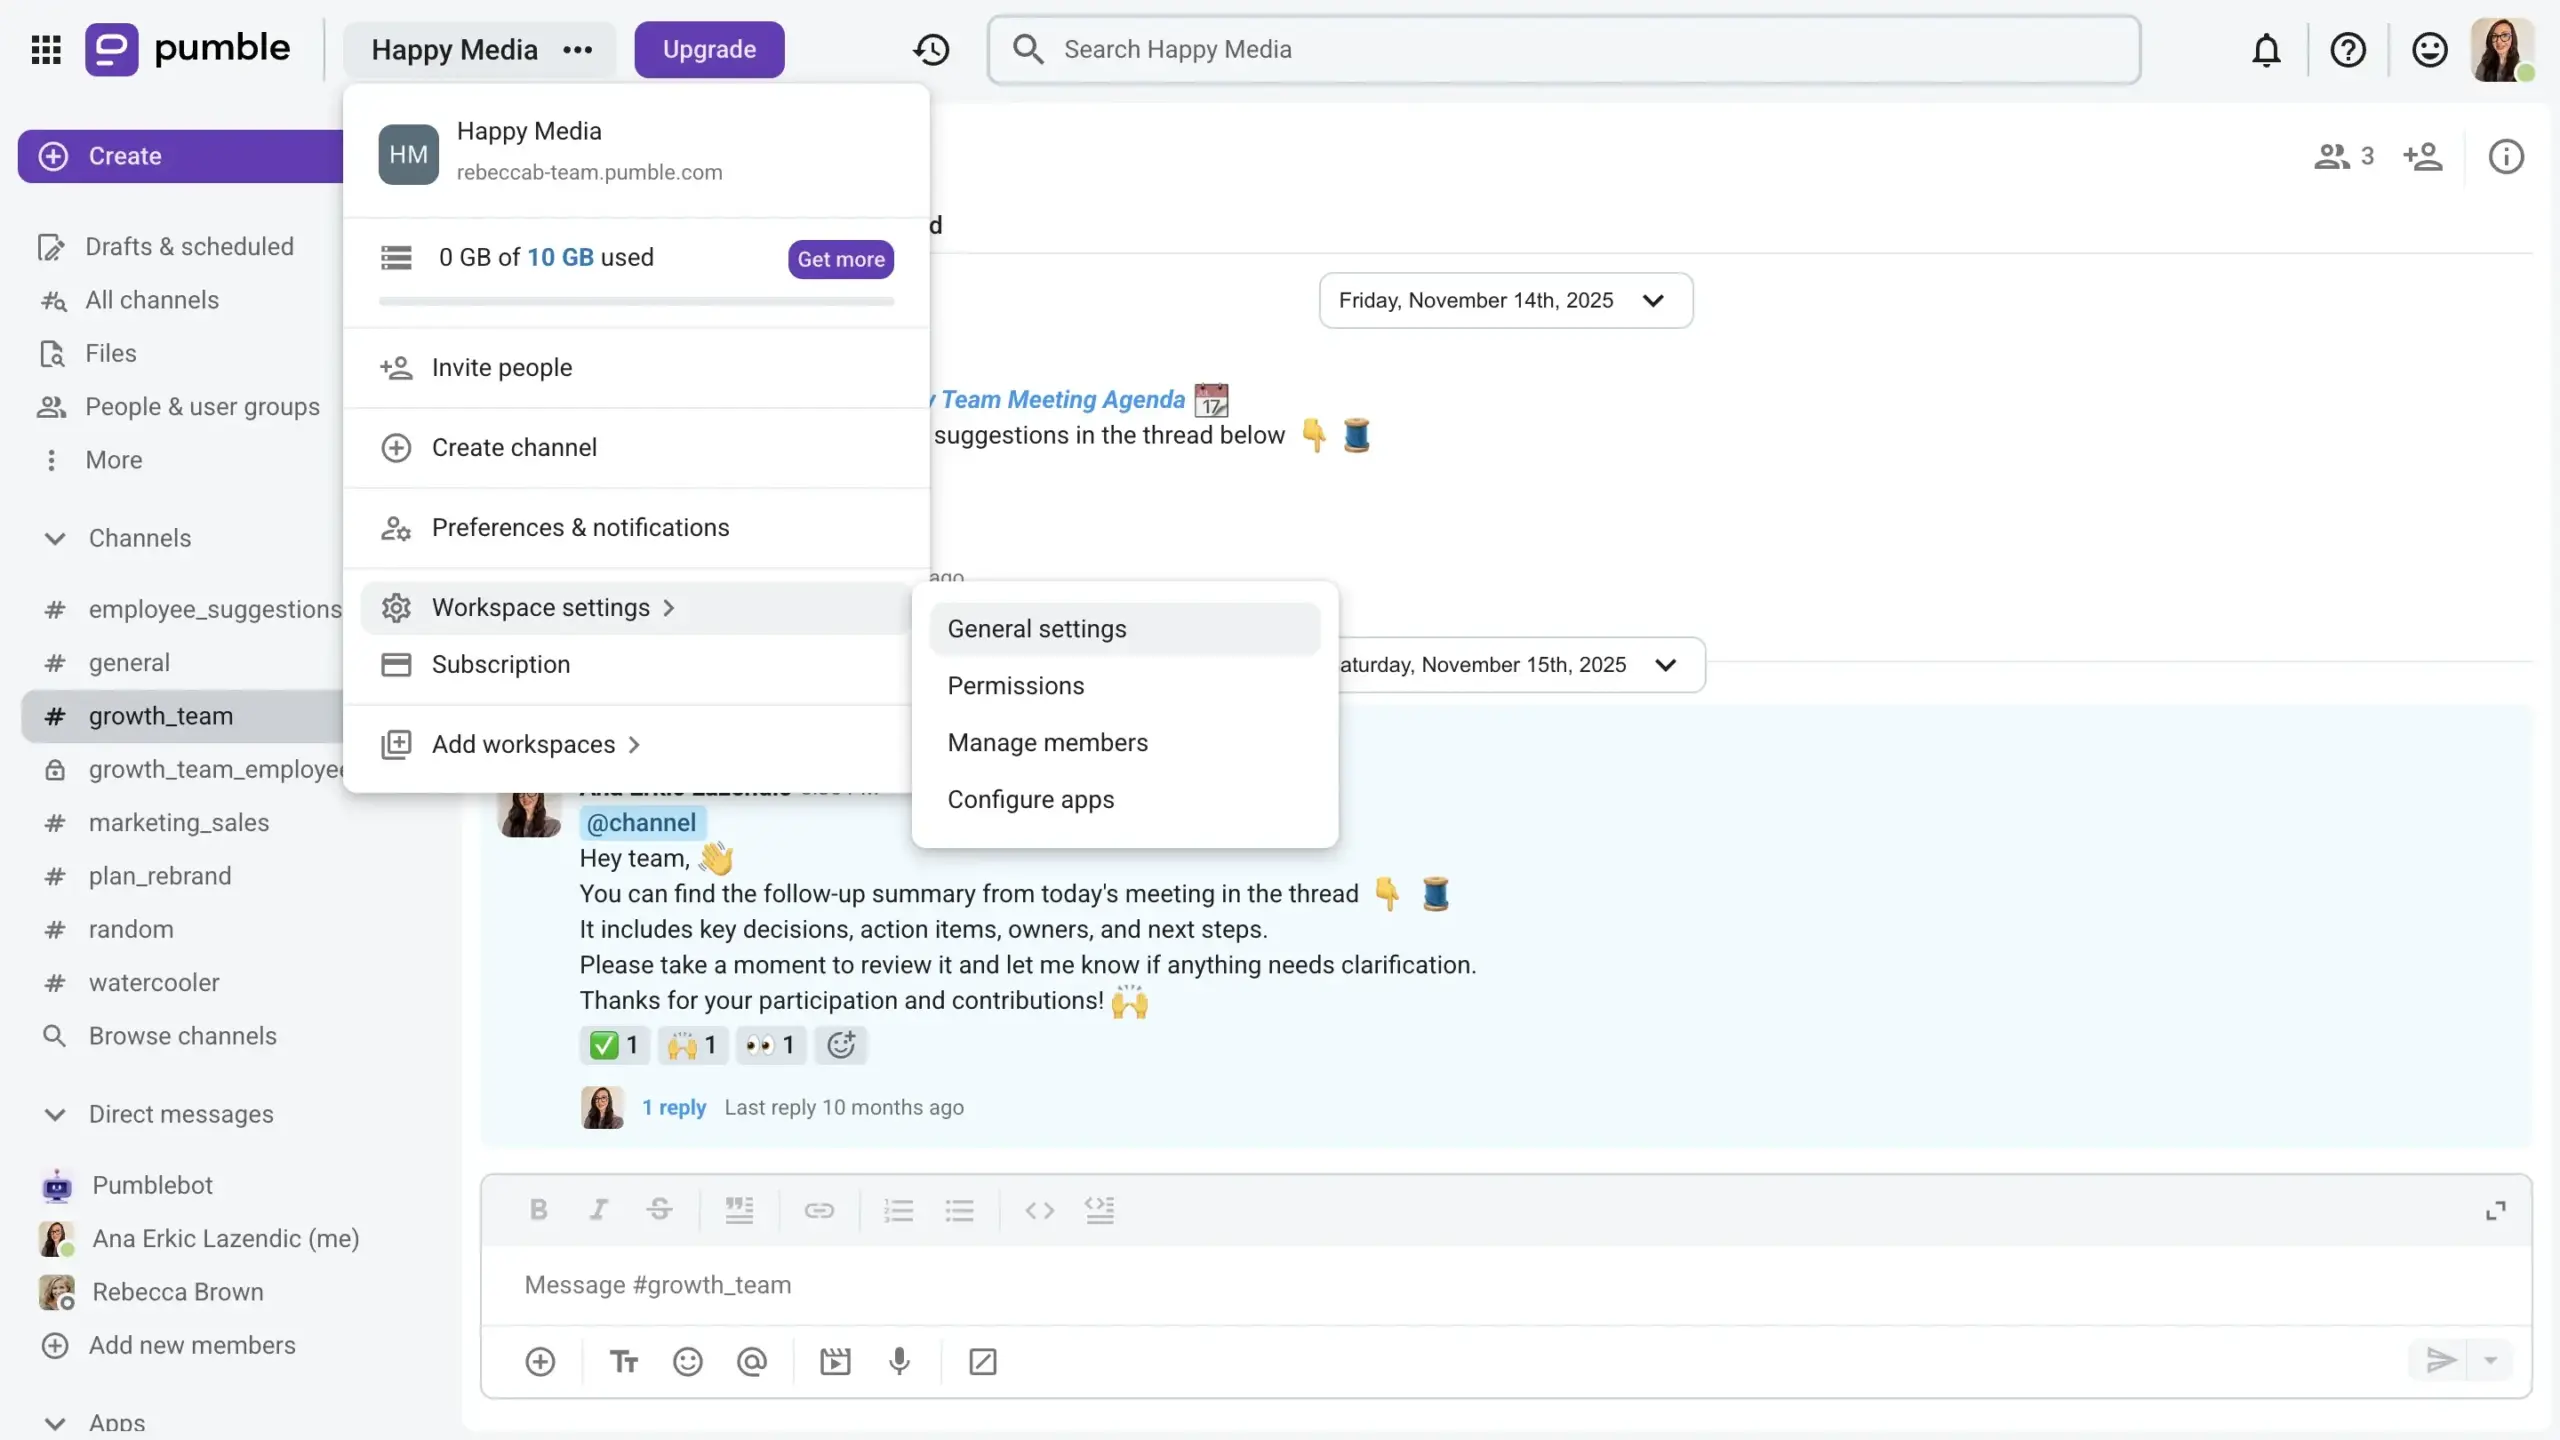
Task: Mention someone with @ icon
Action: (x=751, y=1361)
